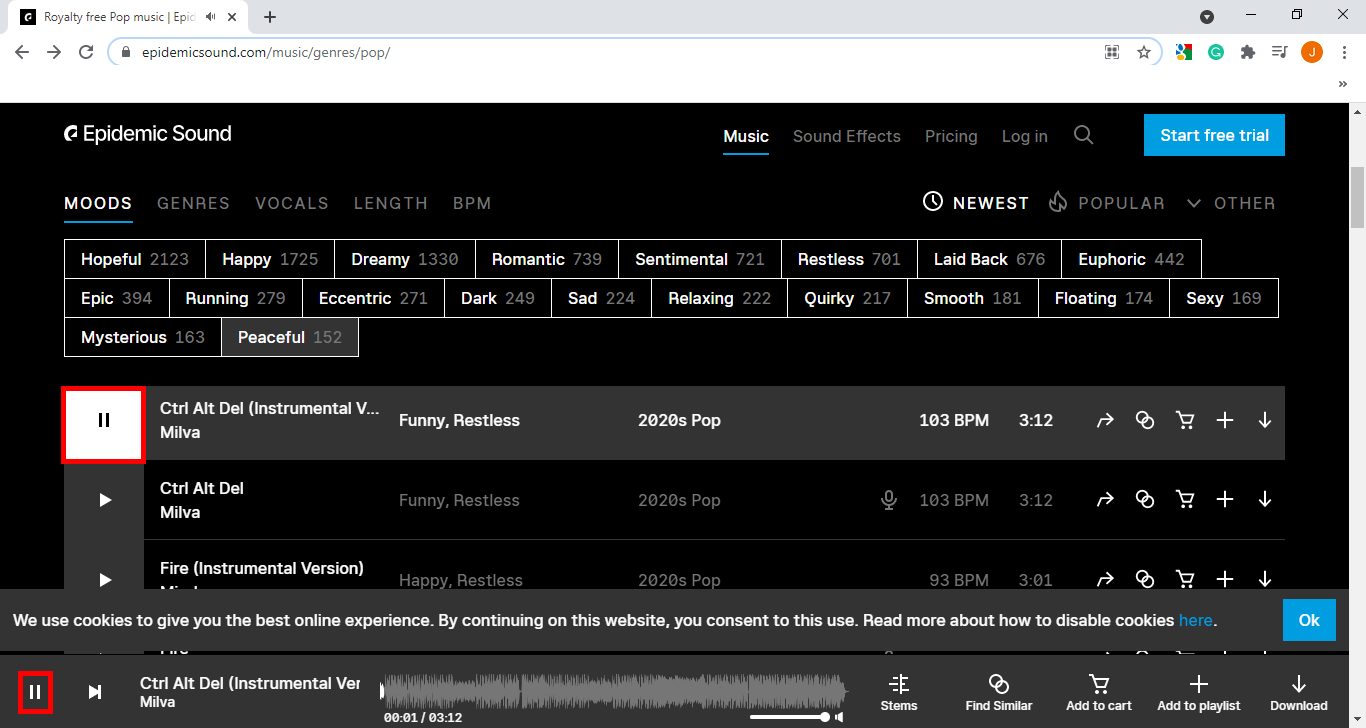Add Ctrl Alt Del Instrumental row to cart
Viewport: 1366px width, 728px height.
(x=1185, y=421)
